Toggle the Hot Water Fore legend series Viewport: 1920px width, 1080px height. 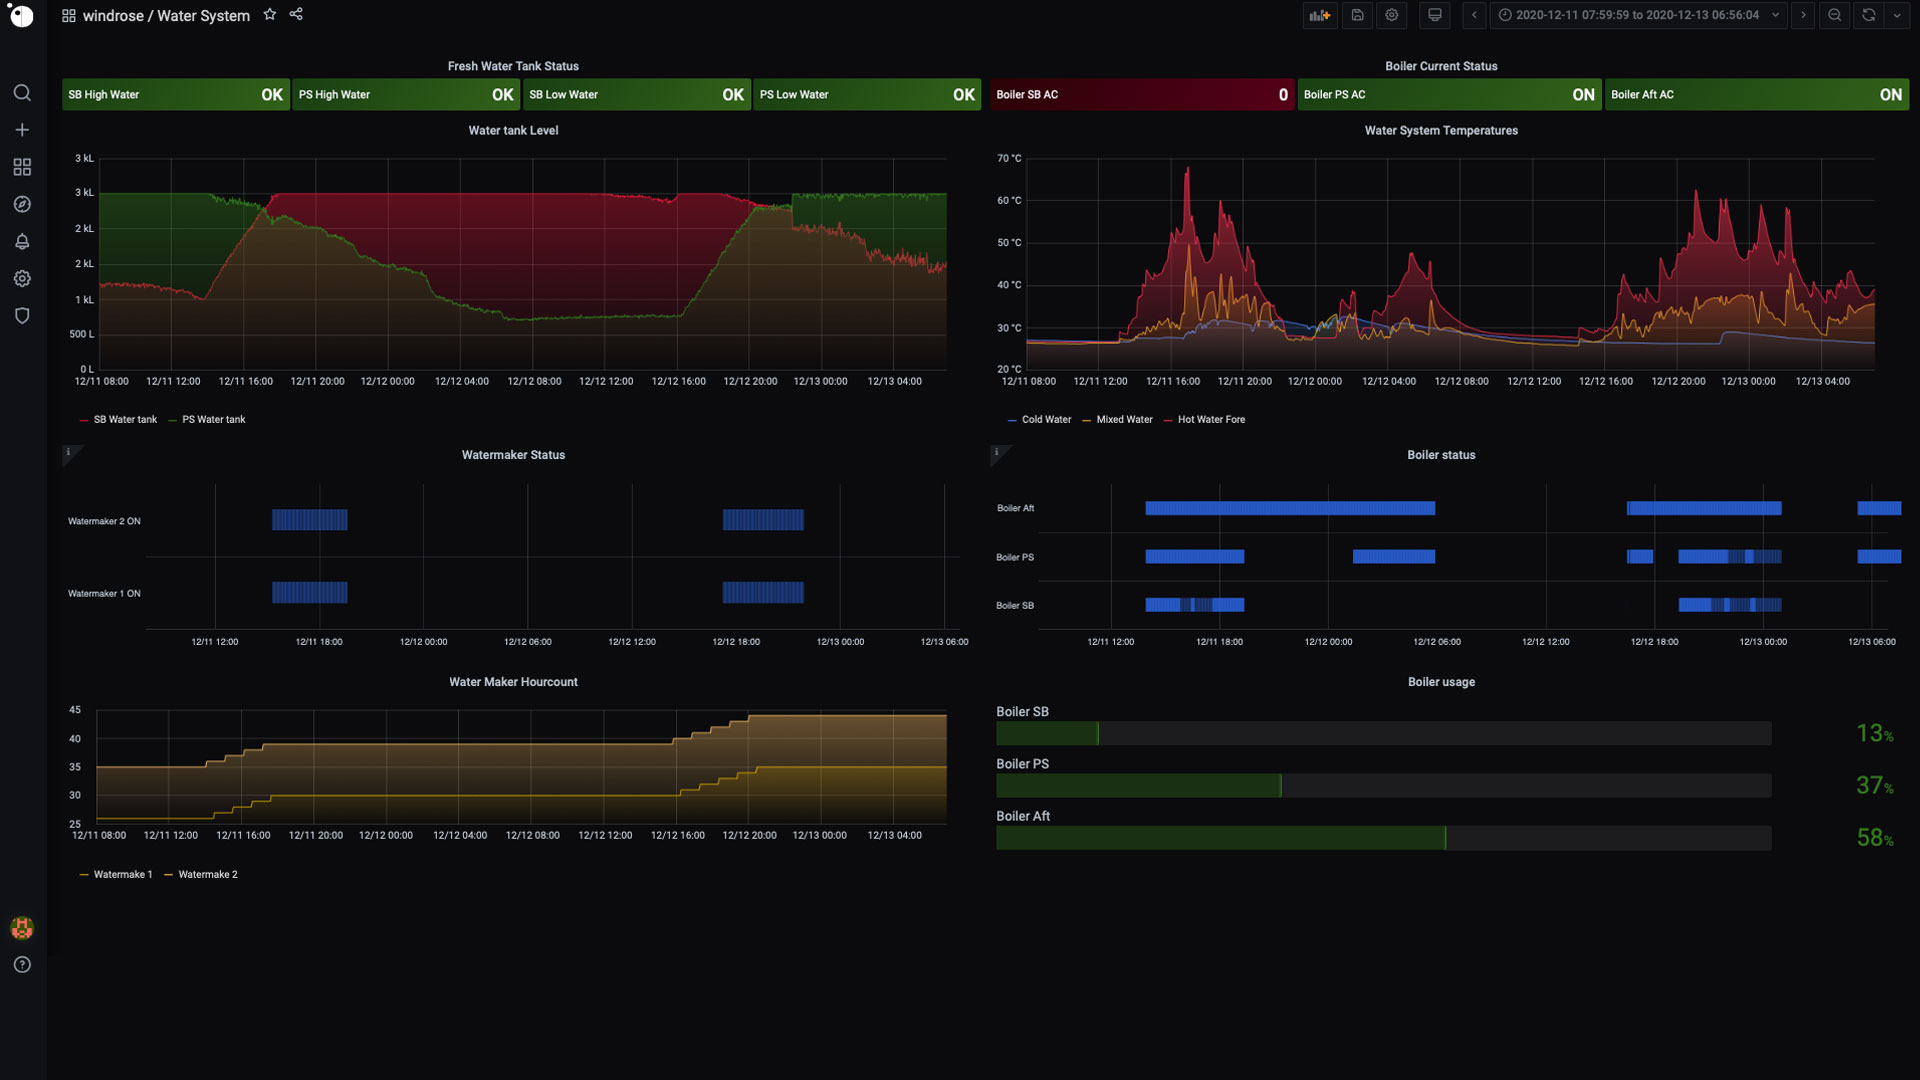tap(1210, 420)
